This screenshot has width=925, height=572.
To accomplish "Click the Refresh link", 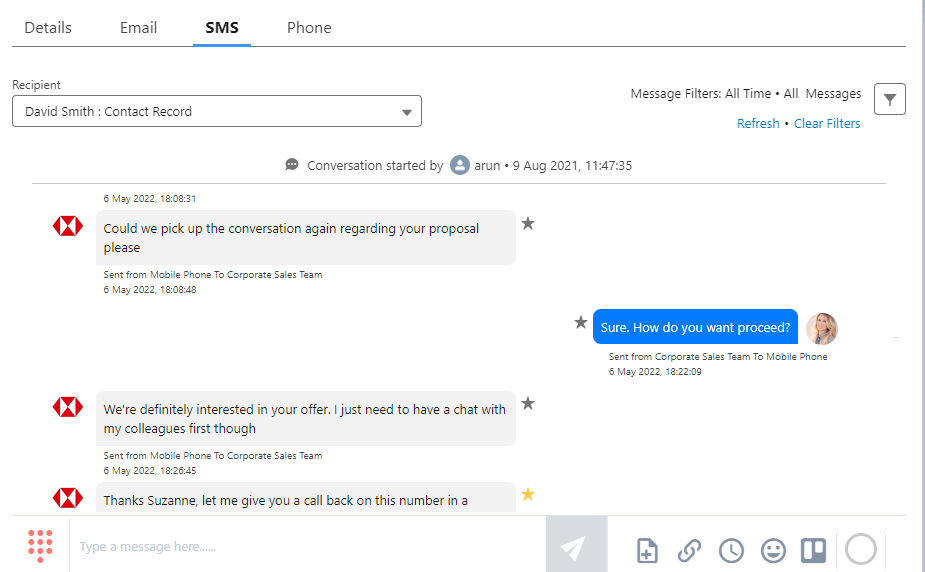I will (758, 123).
